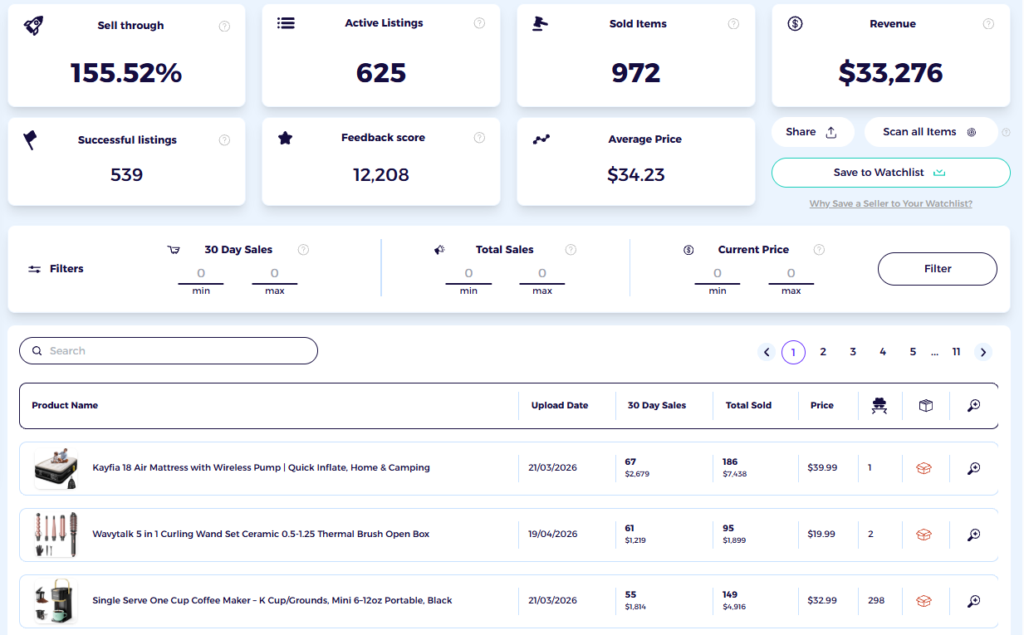Click the magnifier icon in Kayfia Air Mattress row
This screenshot has height=635, width=1024.
(973, 468)
